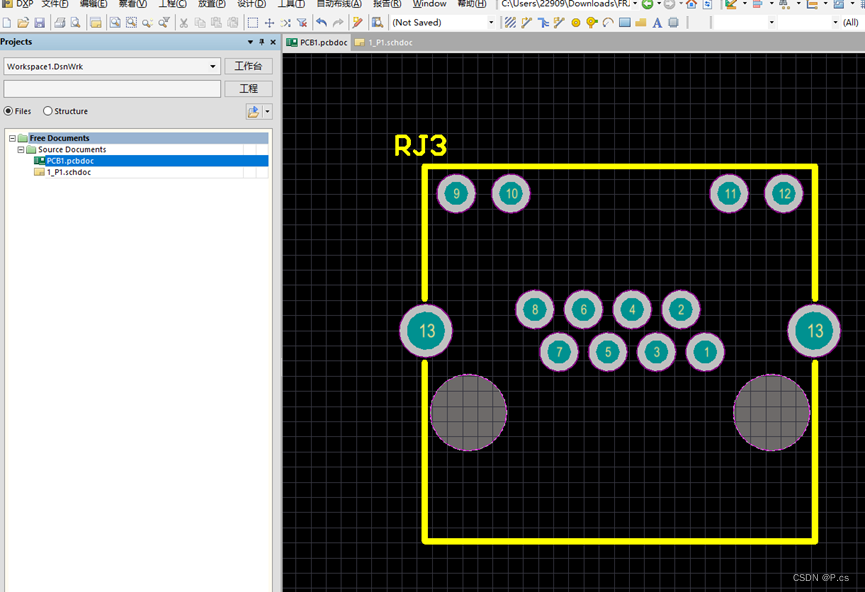Click the project name input field
Viewport: 865px width, 592px height.
(x=112, y=89)
